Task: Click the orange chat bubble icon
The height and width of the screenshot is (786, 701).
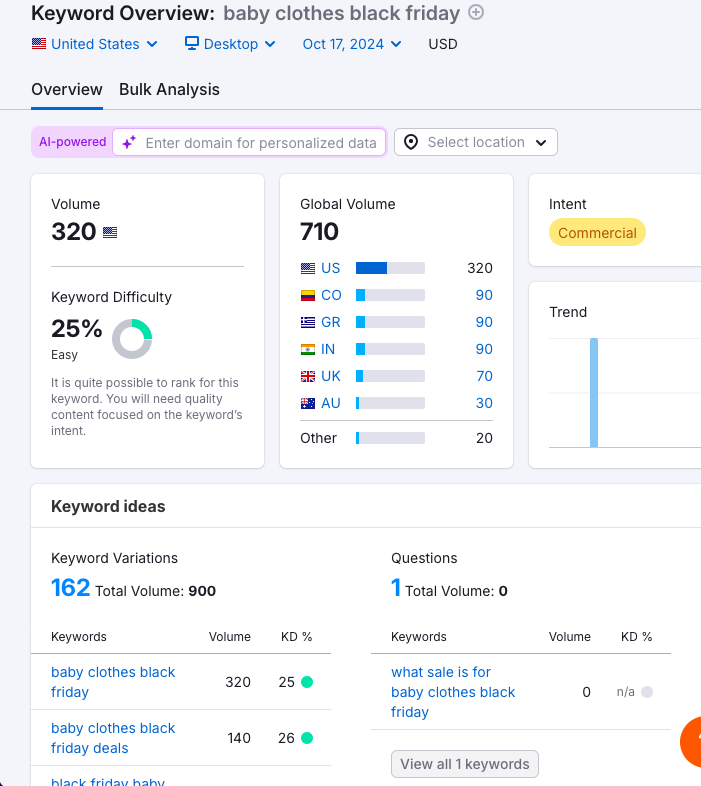Action: (690, 742)
